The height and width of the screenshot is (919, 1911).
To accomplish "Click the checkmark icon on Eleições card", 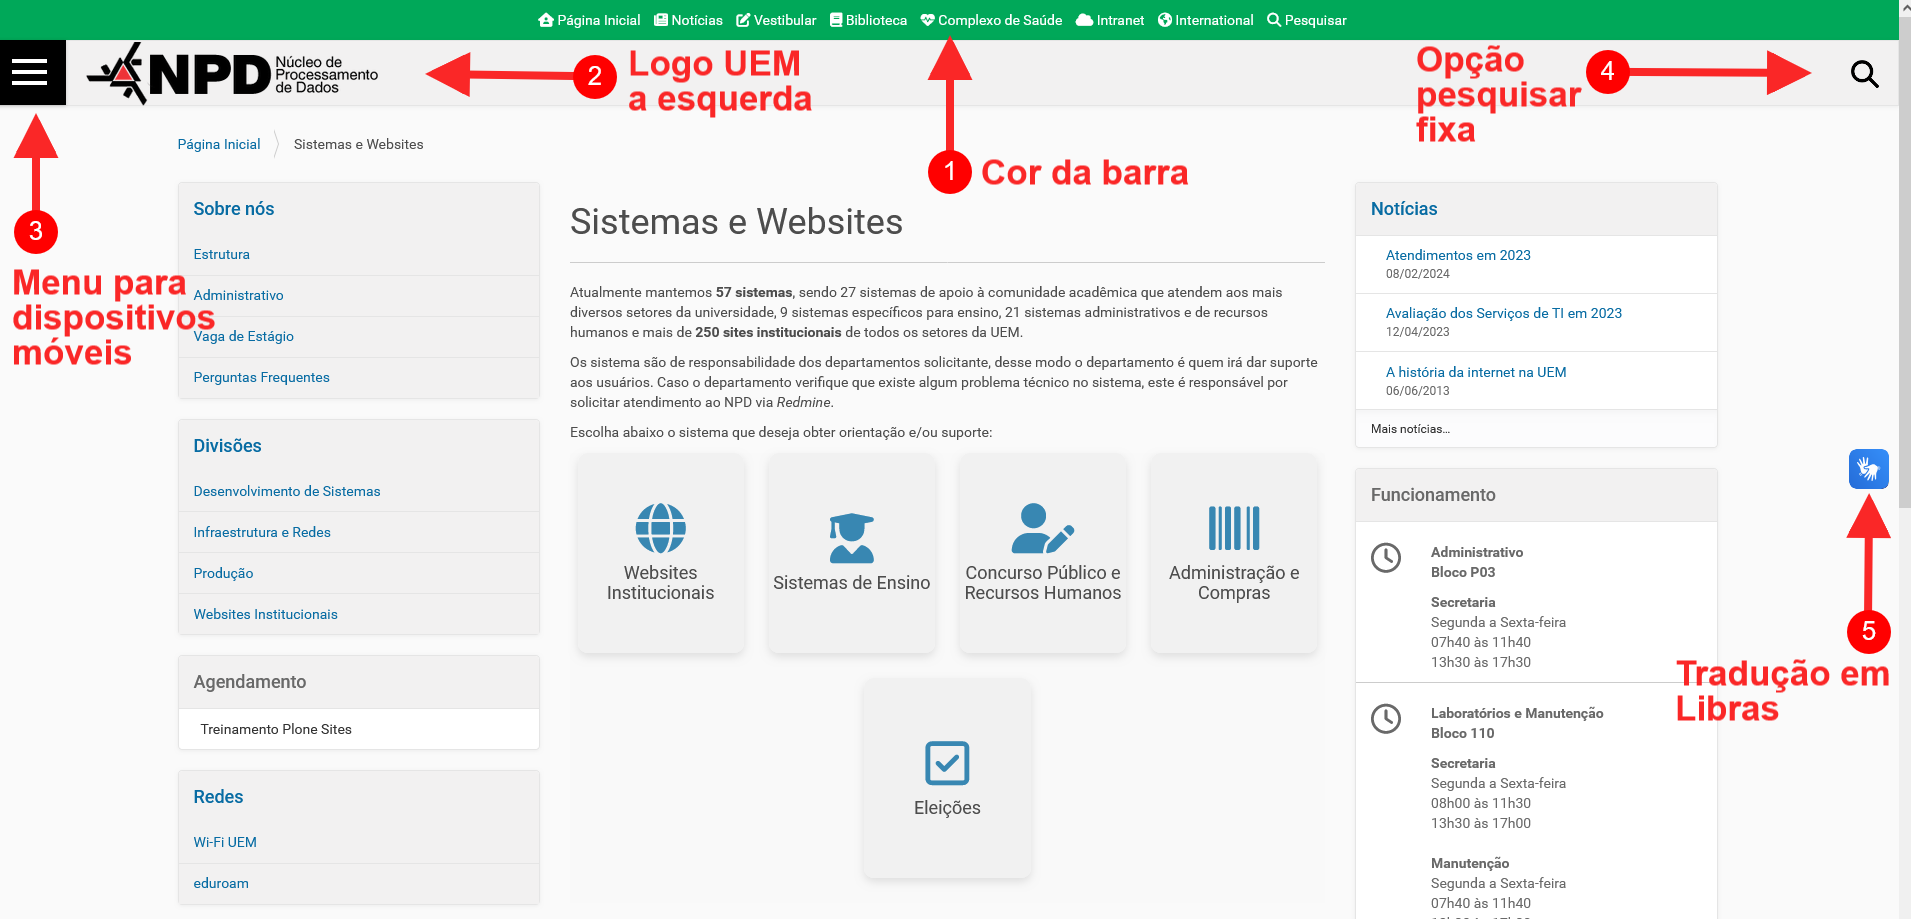I will 946,762.
